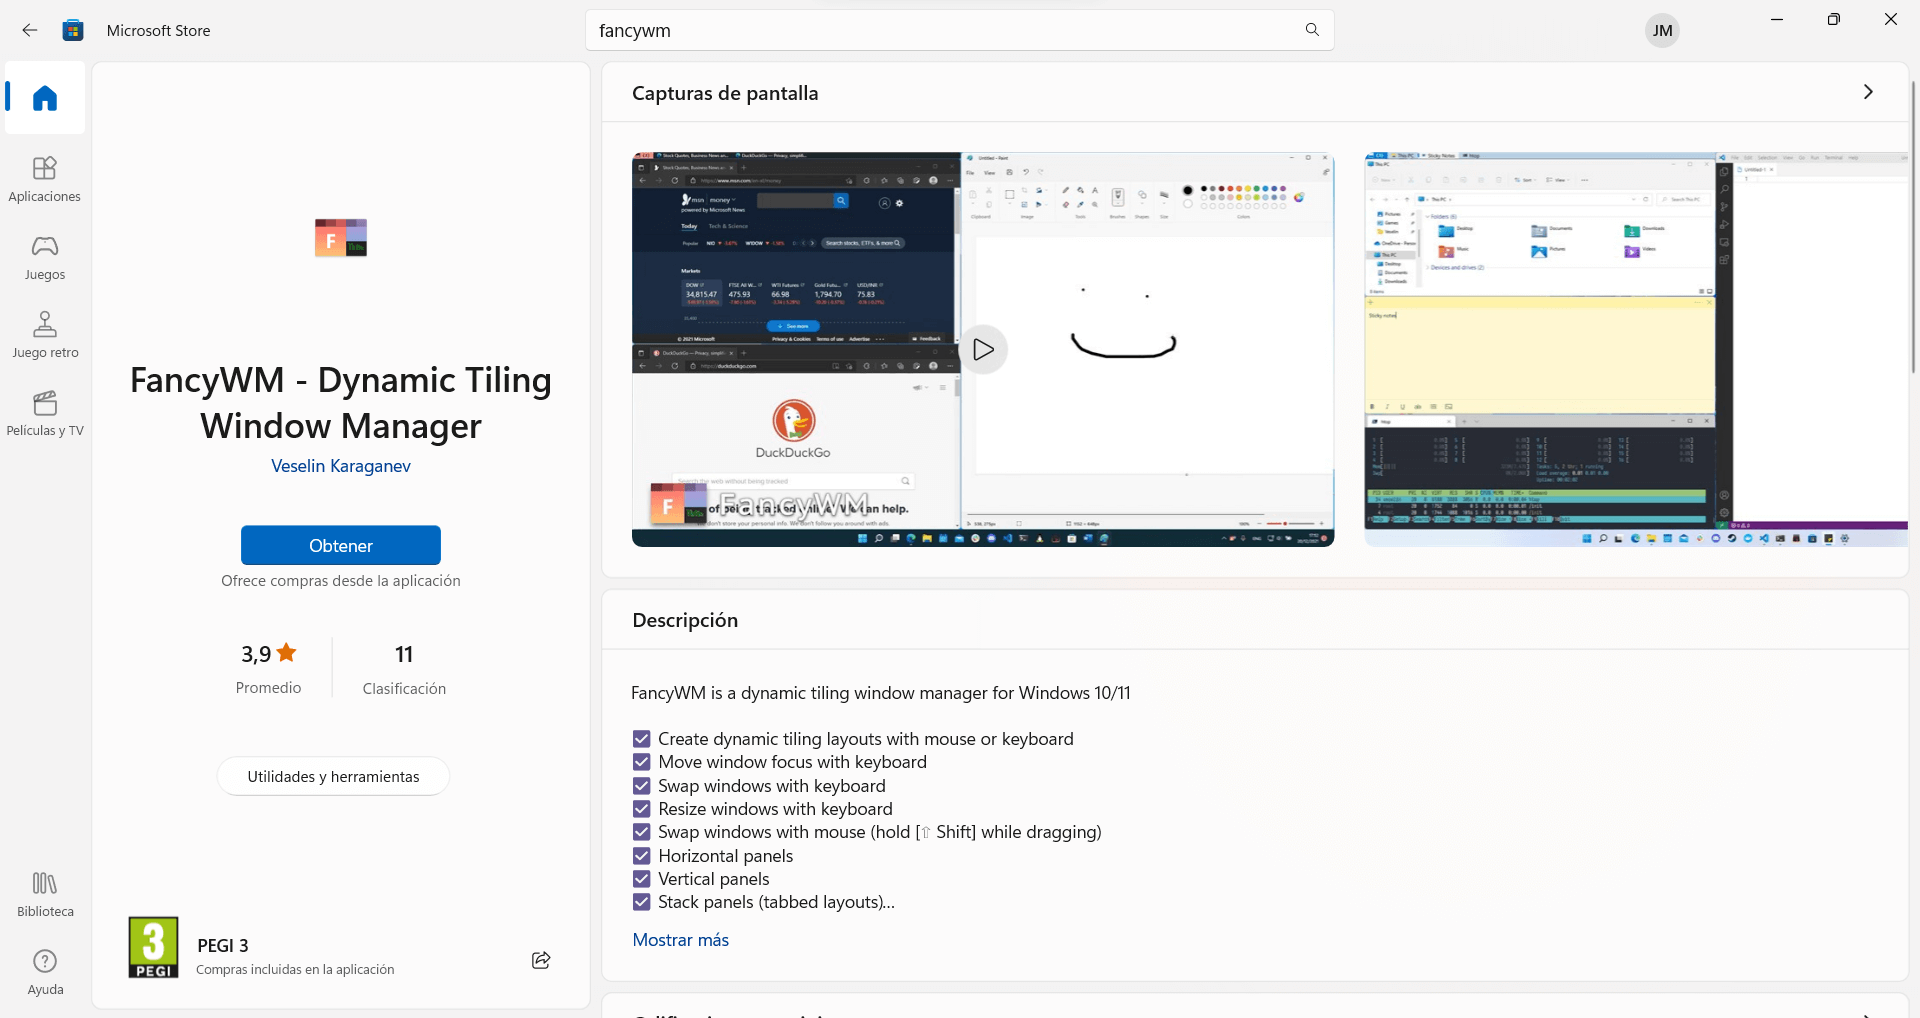Screen dimensions: 1920x1018
Task: Play the FancyWM preview video
Action: pos(984,349)
